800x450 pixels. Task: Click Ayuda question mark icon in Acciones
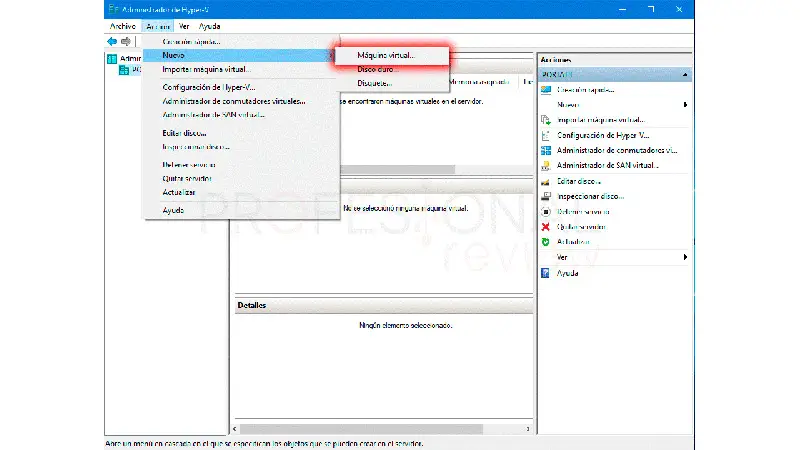(x=545, y=273)
